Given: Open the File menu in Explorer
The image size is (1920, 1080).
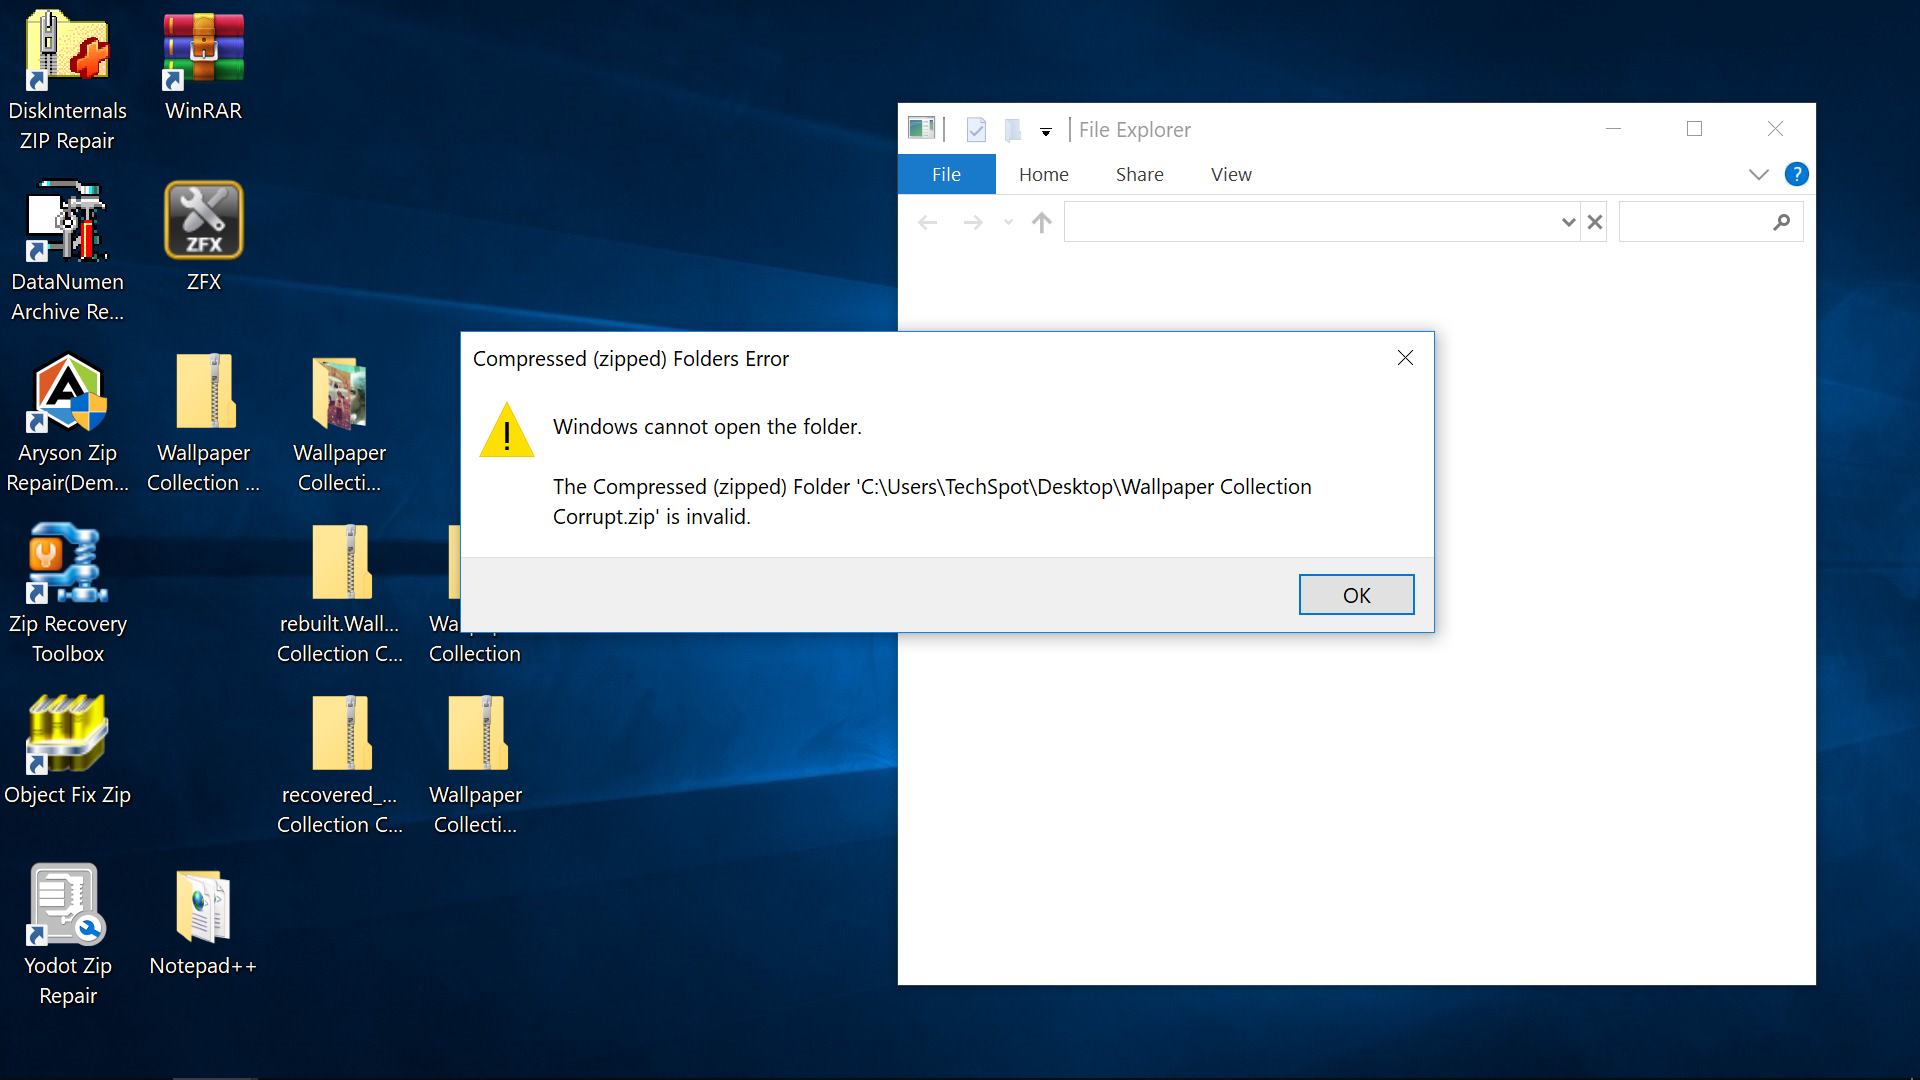Looking at the screenshot, I should coord(946,174).
